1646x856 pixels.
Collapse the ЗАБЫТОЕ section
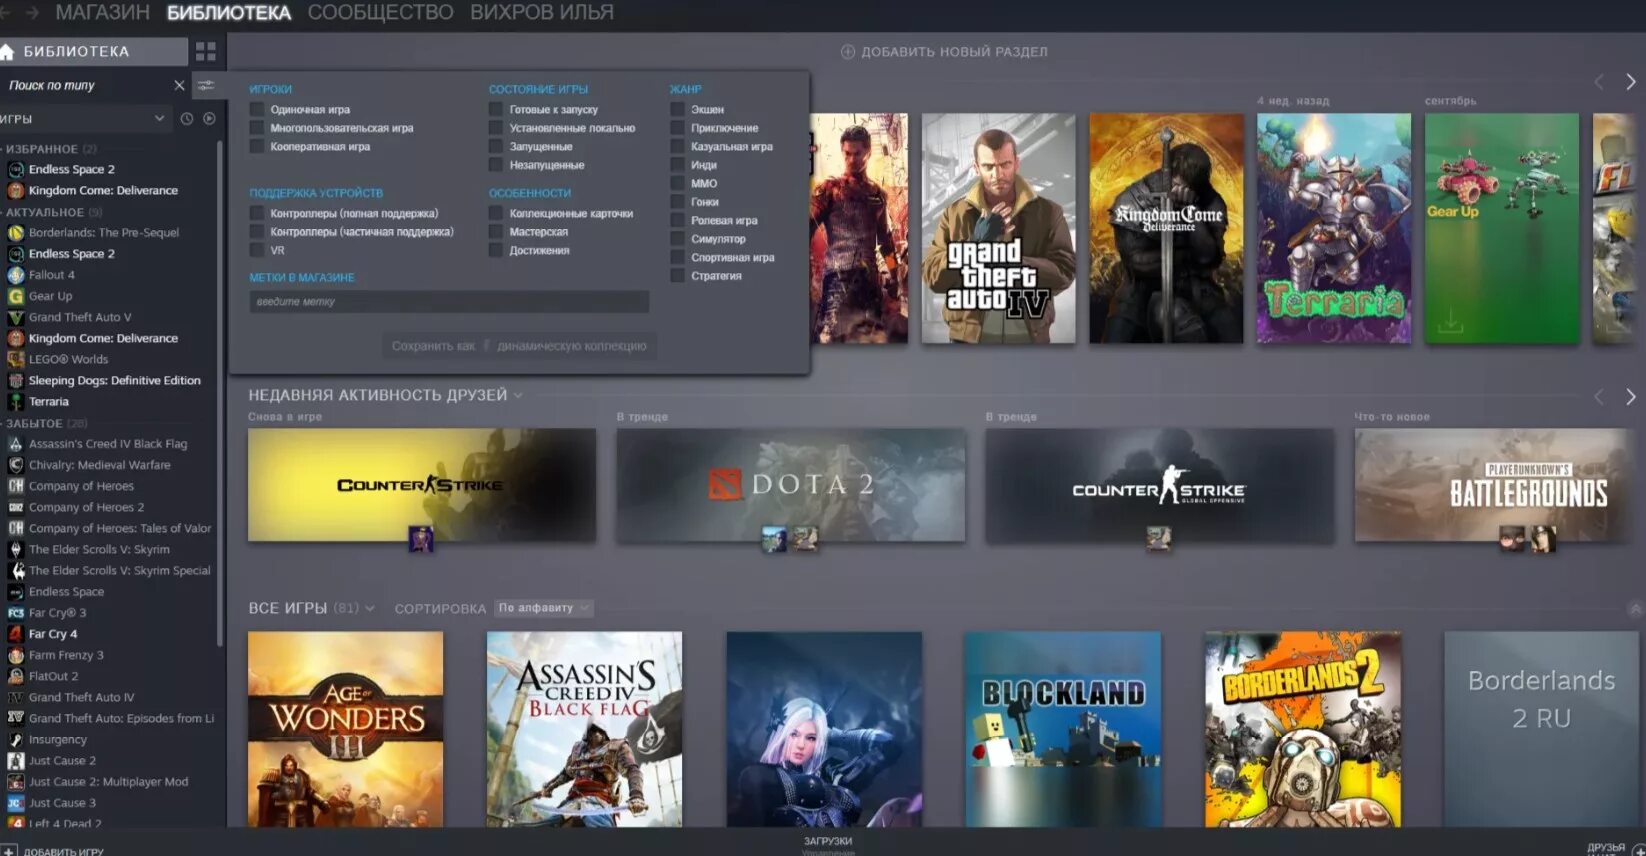46,423
